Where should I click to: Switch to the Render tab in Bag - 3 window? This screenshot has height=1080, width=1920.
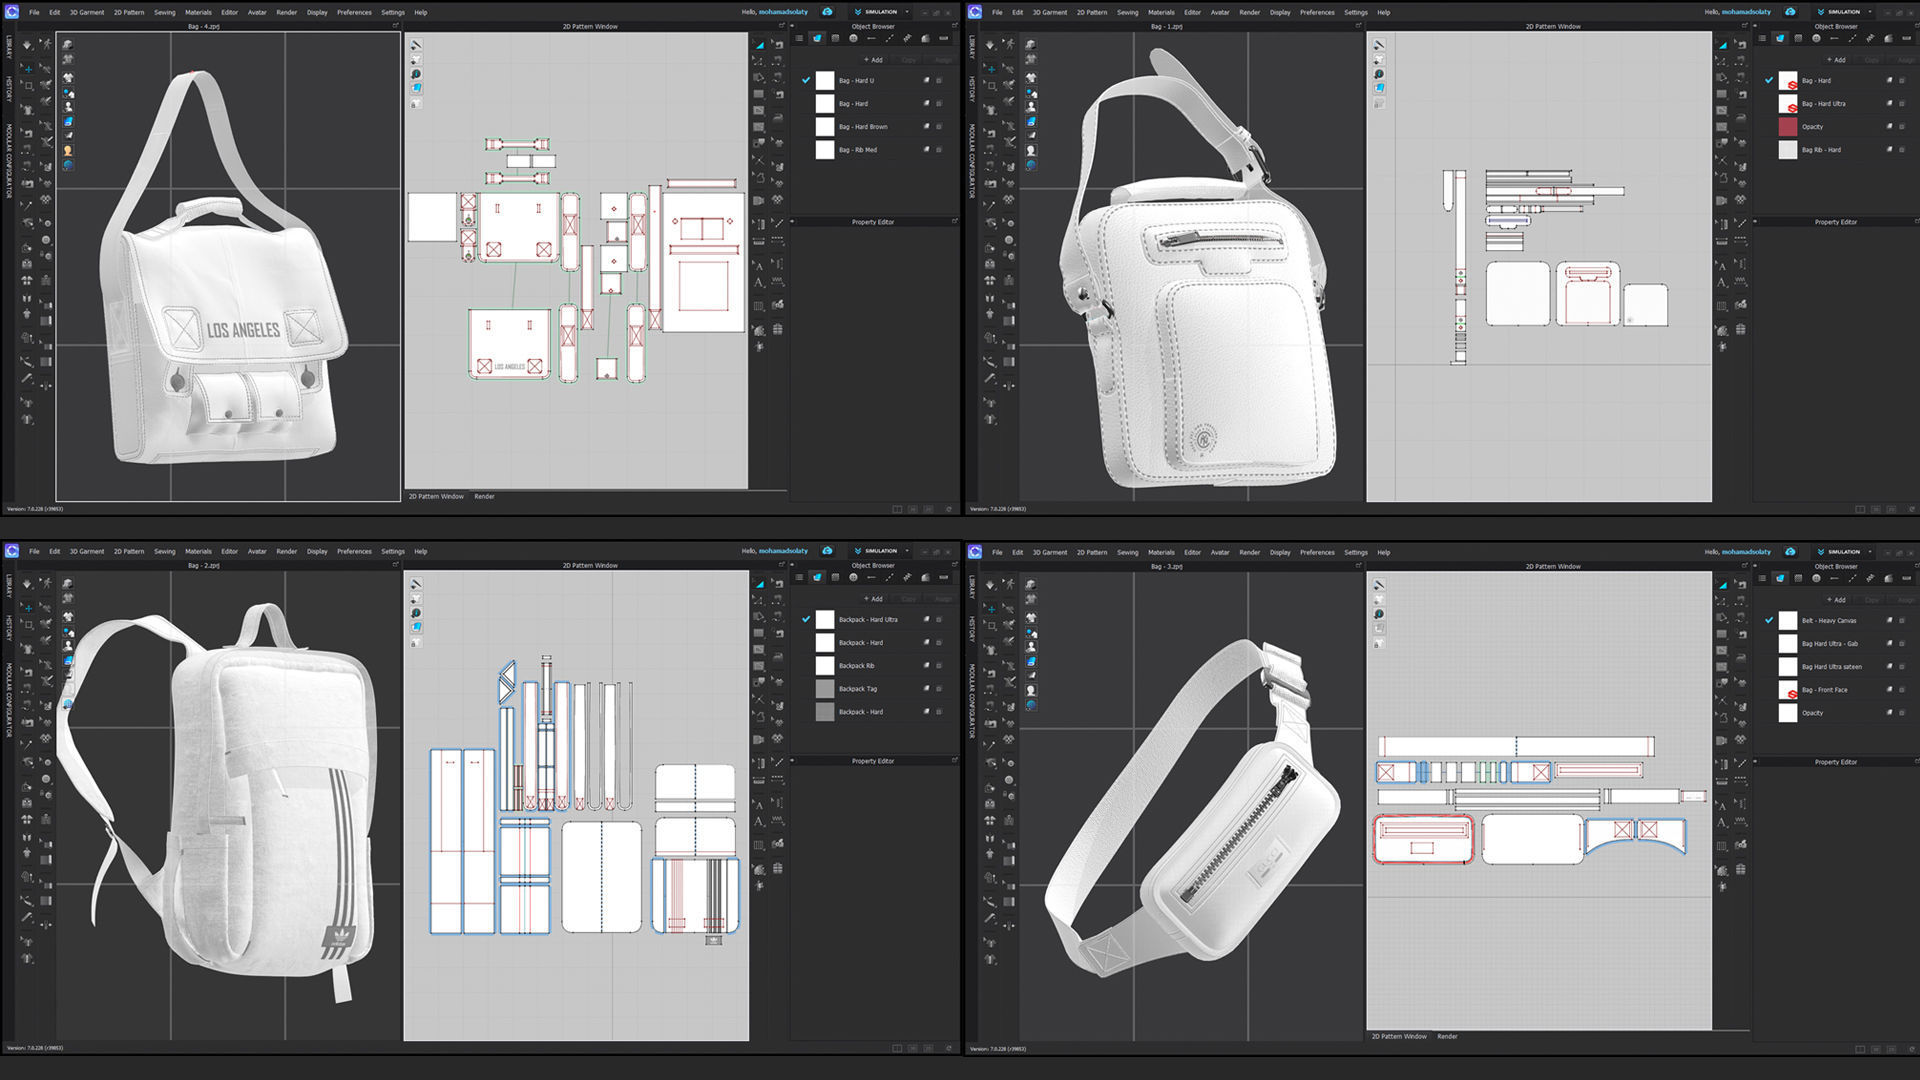(1447, 1037)
